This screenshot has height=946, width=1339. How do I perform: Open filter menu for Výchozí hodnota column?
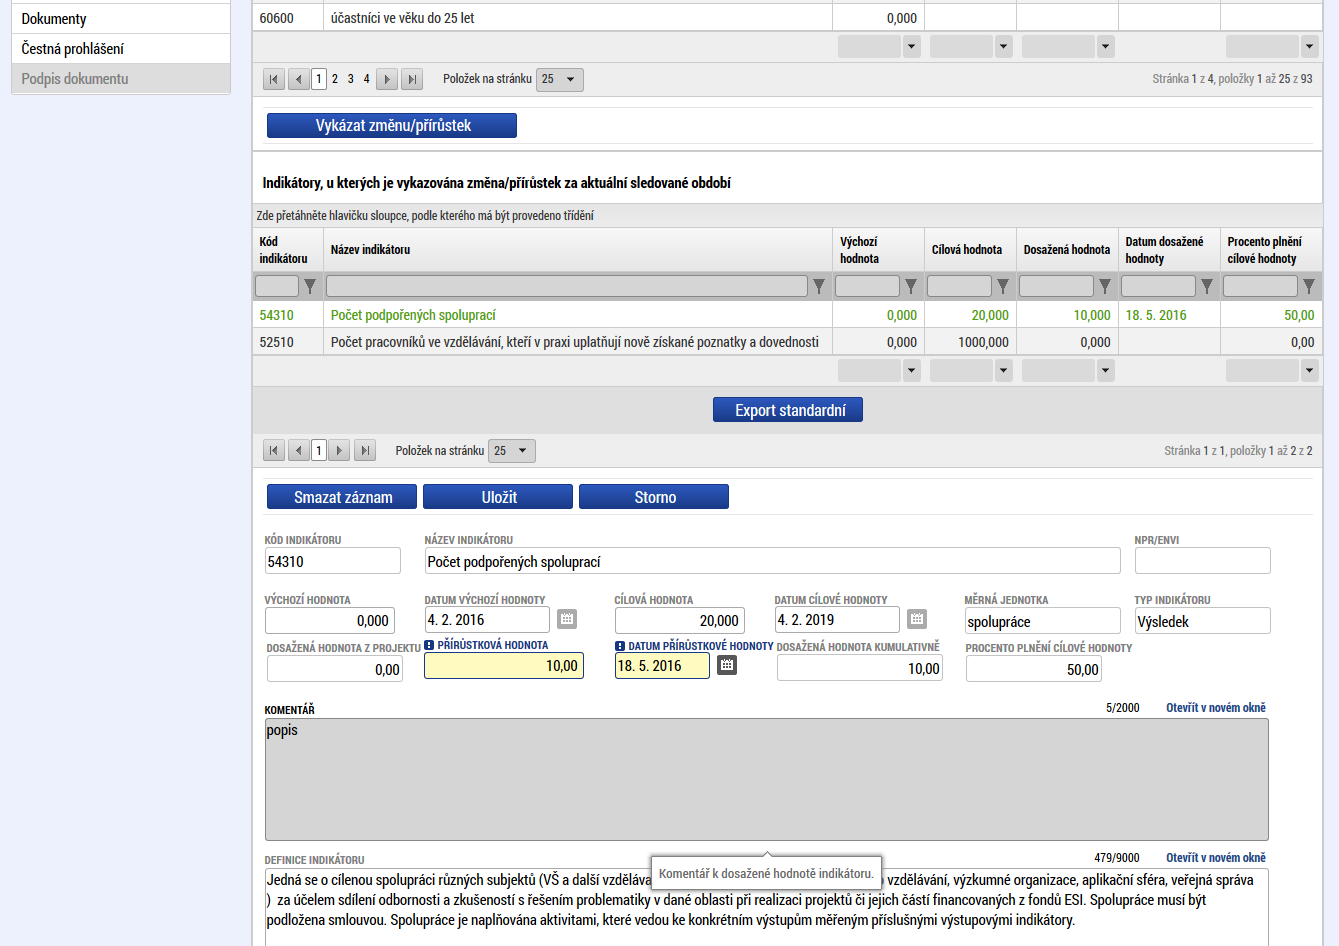(x=911, y=286)
